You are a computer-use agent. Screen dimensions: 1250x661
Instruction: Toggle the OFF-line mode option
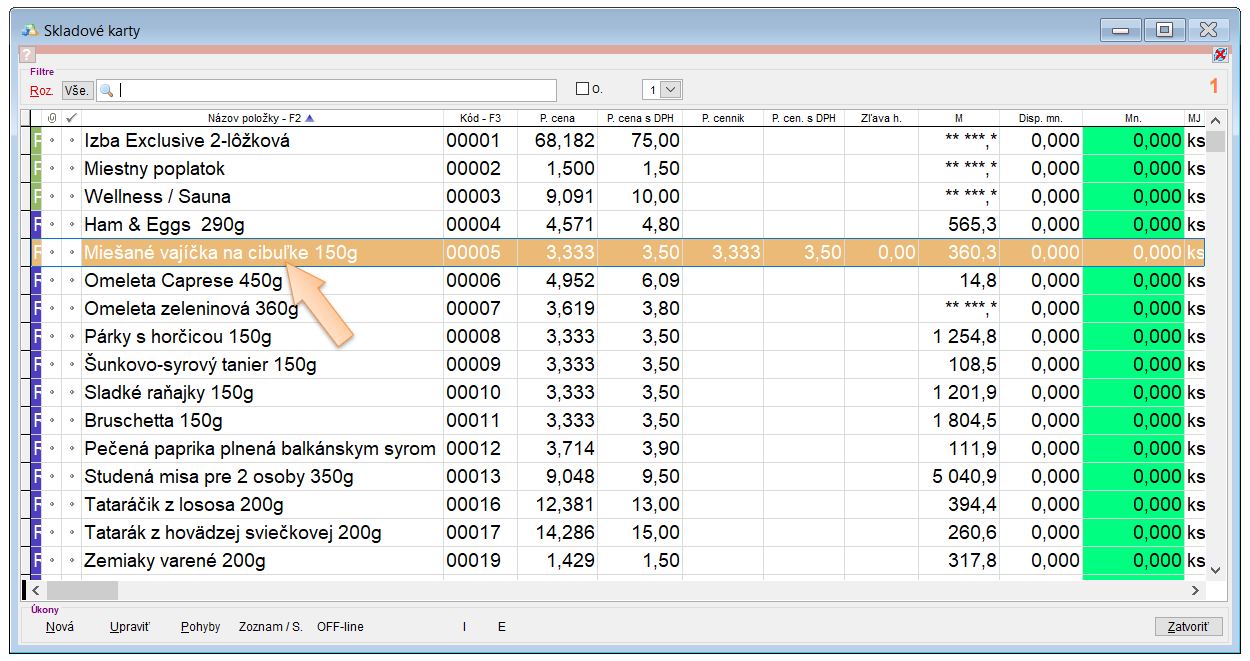point(340,627)
